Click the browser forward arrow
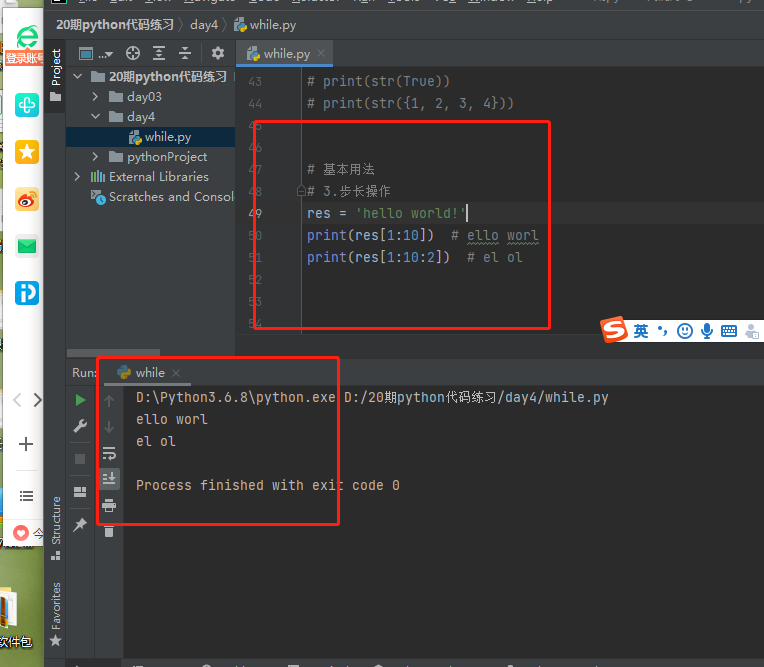The image size is (764, 667). coord(38,400)
